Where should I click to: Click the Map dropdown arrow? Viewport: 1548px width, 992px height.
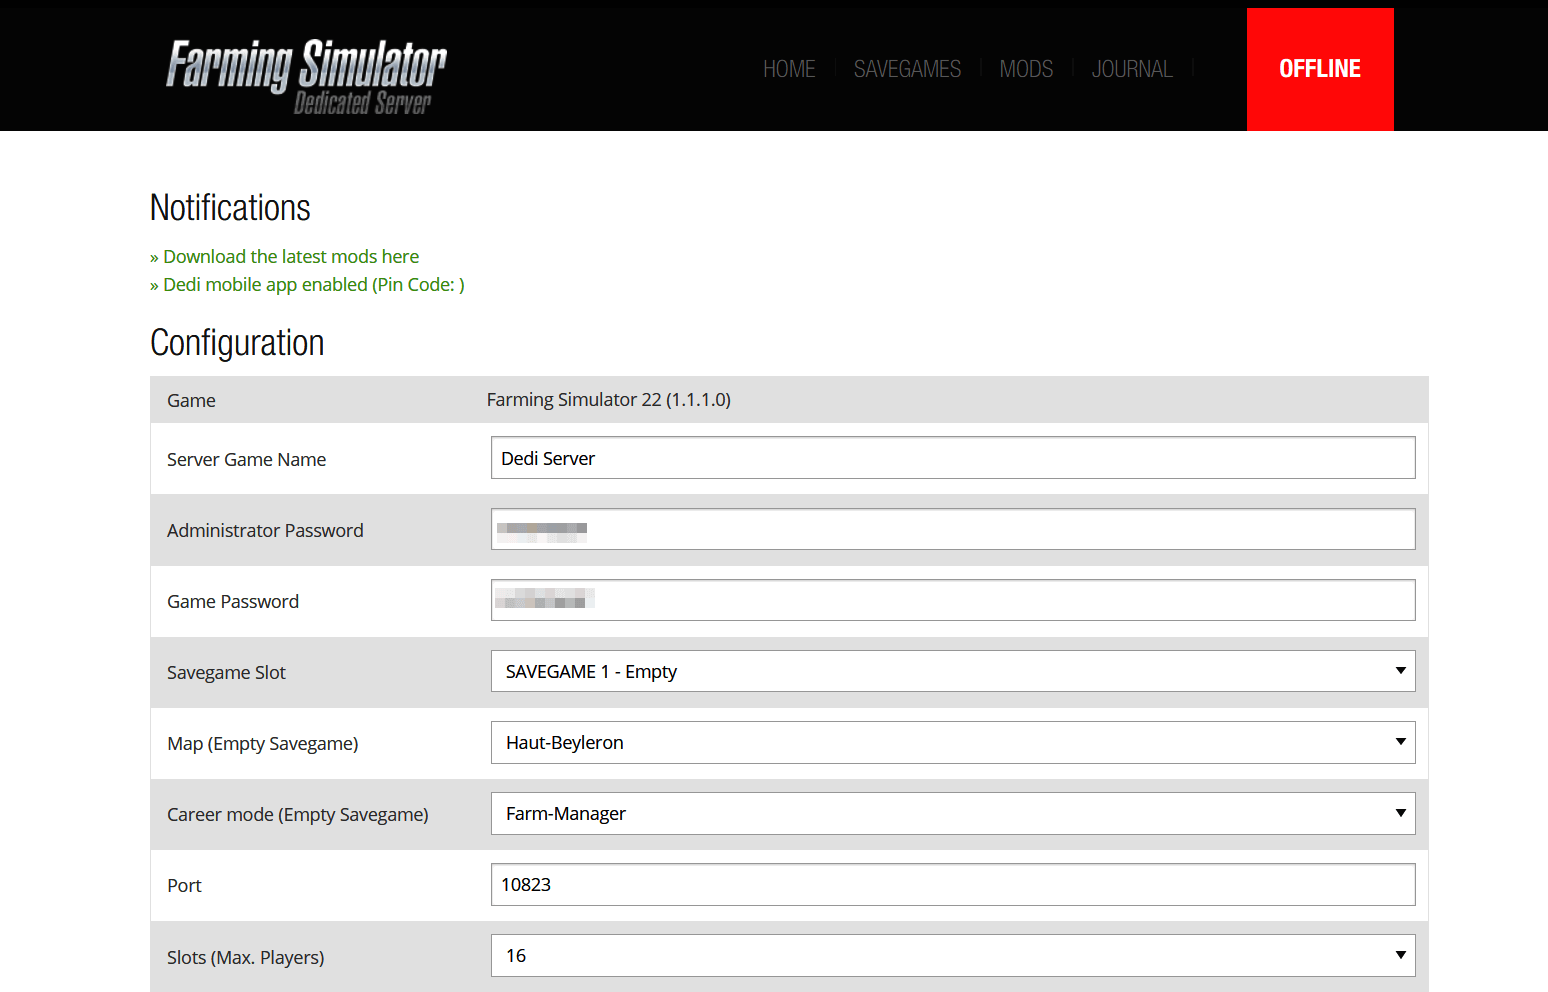pyautogui.click(x=1399, y=742)
